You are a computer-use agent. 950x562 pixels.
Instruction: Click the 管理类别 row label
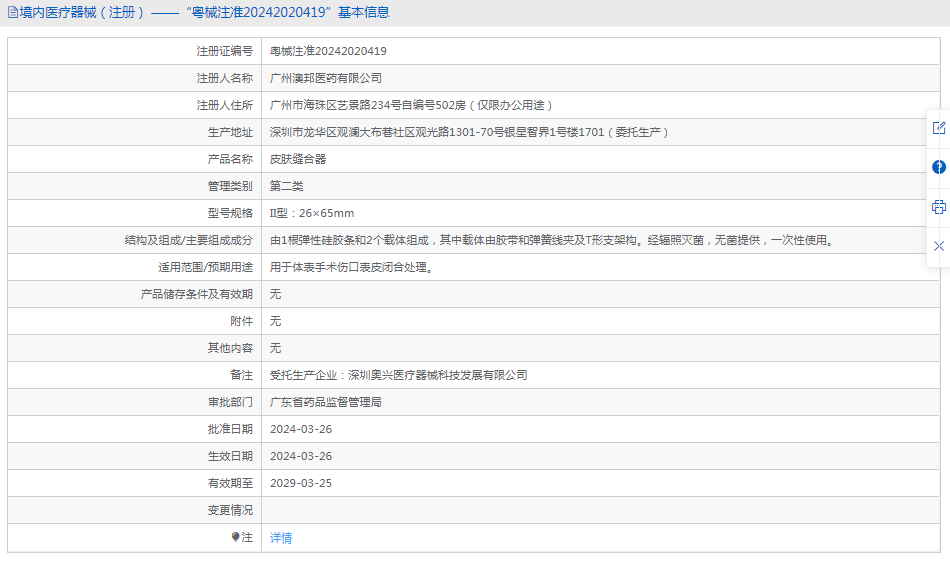click(230, 186)
